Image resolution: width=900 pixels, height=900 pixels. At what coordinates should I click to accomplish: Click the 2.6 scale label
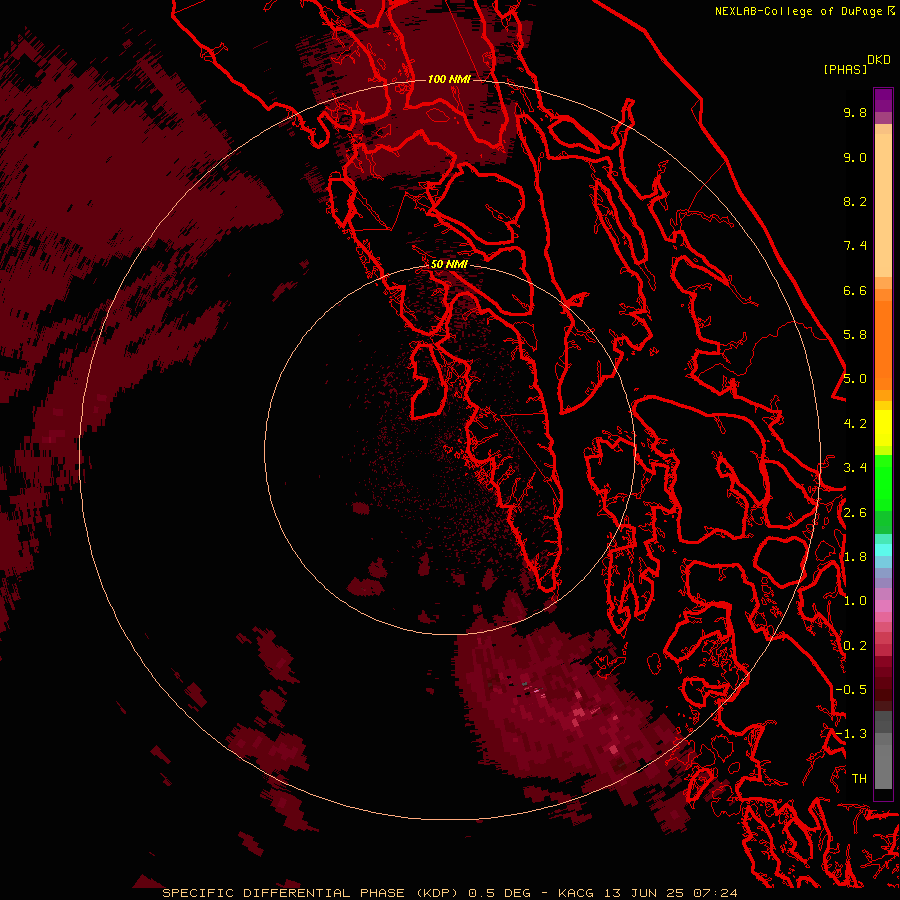click(855, 513)
